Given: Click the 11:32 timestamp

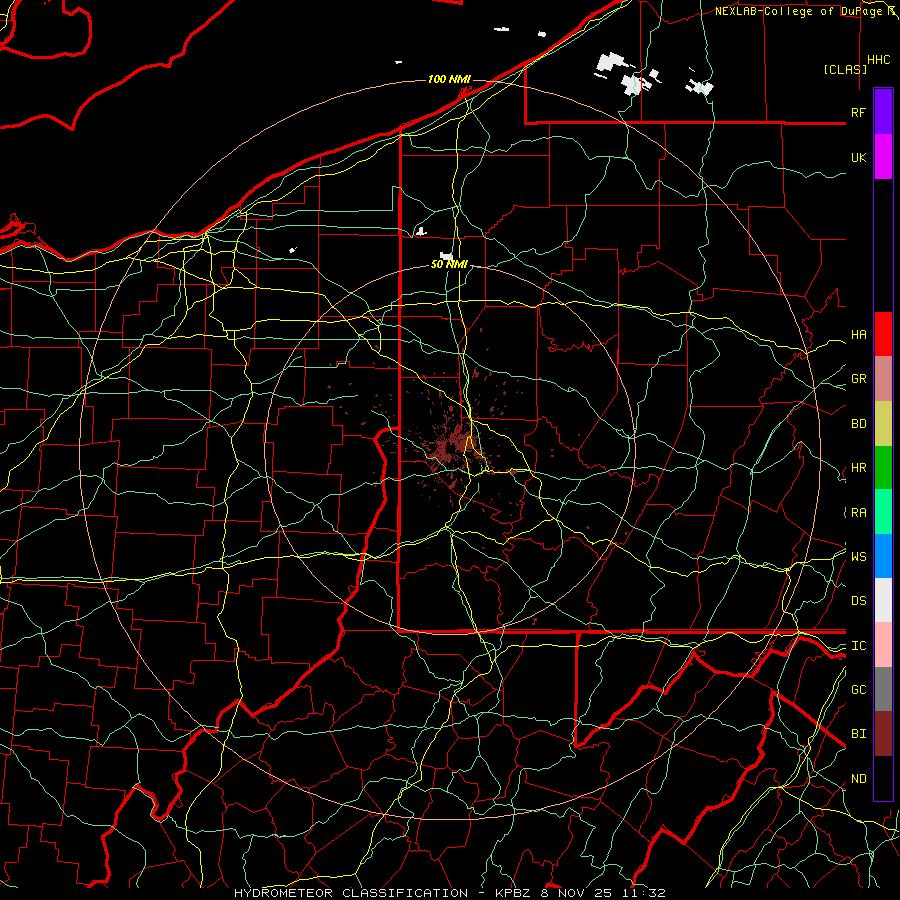Looking at the screenshot, I should 642,893.
